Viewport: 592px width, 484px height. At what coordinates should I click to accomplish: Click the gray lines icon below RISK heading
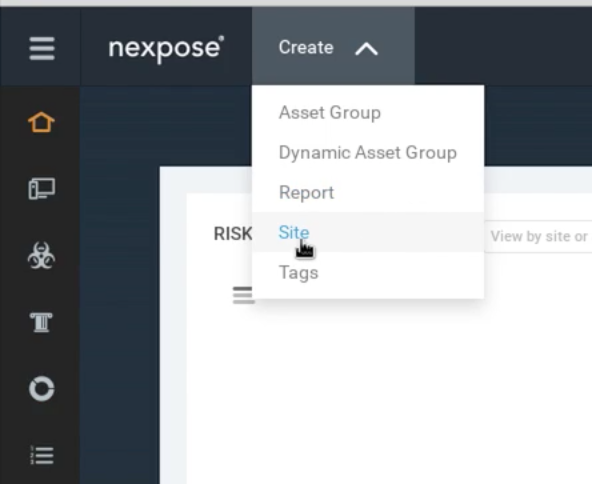244,295
